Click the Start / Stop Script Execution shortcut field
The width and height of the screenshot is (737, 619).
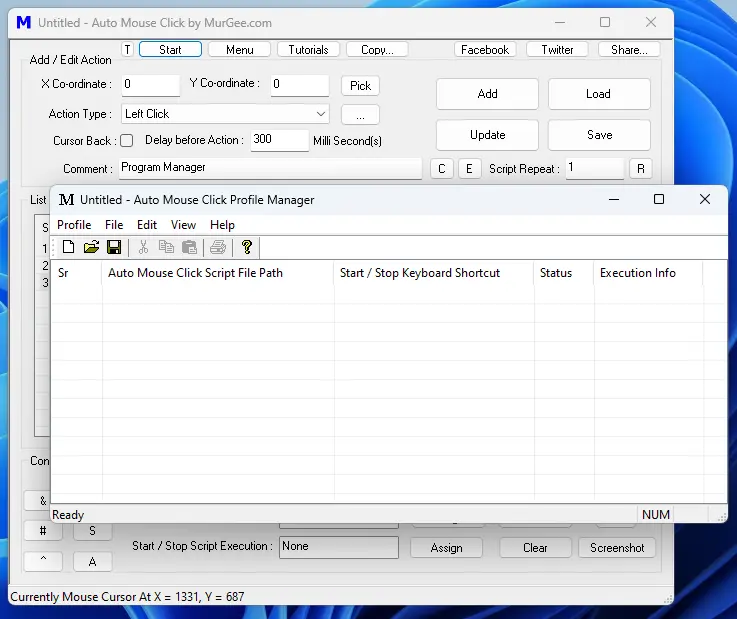pyautogui.click(x=339, y=547)
